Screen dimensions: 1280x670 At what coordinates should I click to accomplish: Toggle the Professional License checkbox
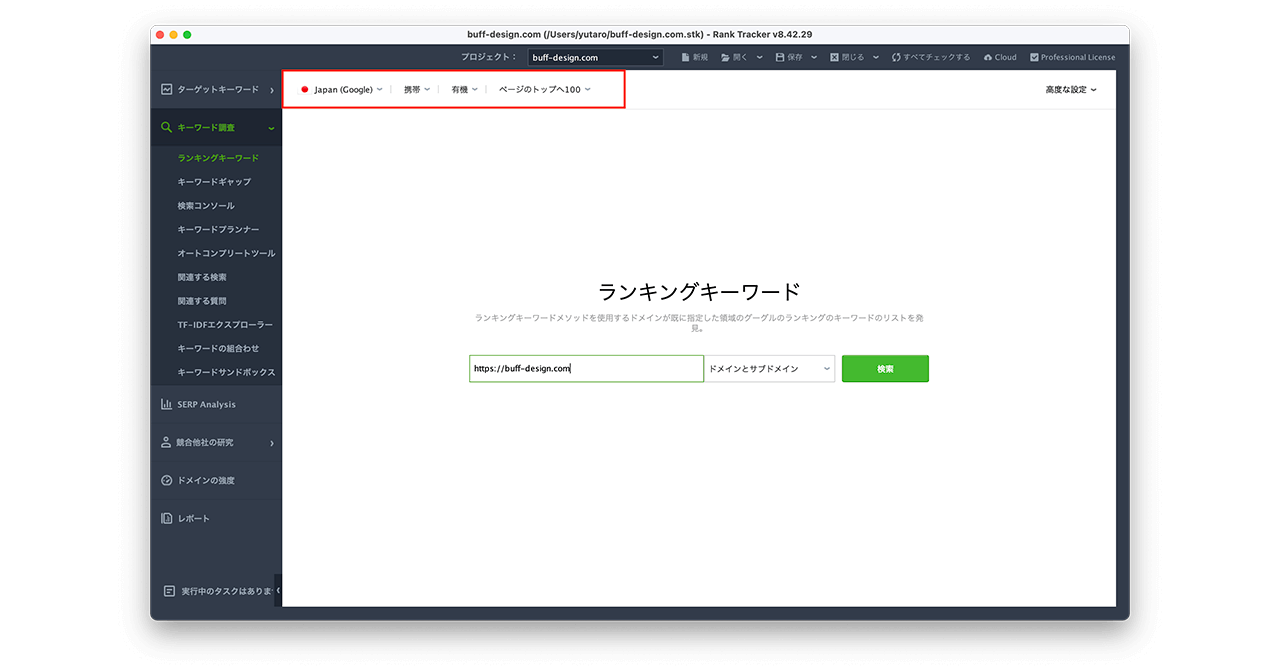point(1034,58)
